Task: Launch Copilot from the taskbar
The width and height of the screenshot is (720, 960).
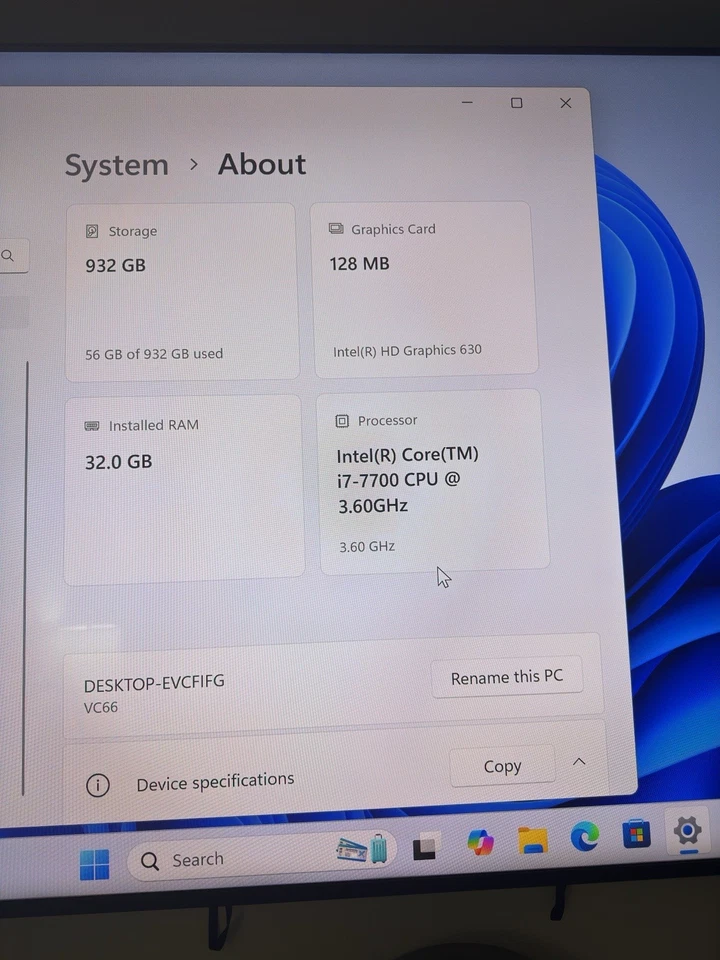Action: (481, 842)
